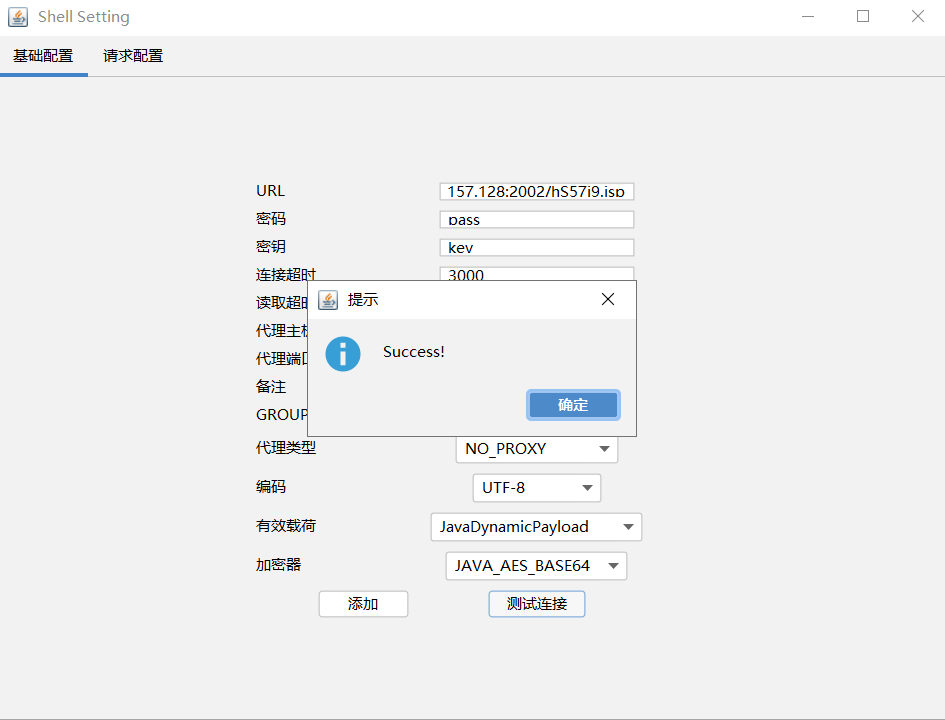
Task: Click the 测试连接 button
Action: [537, 604]
